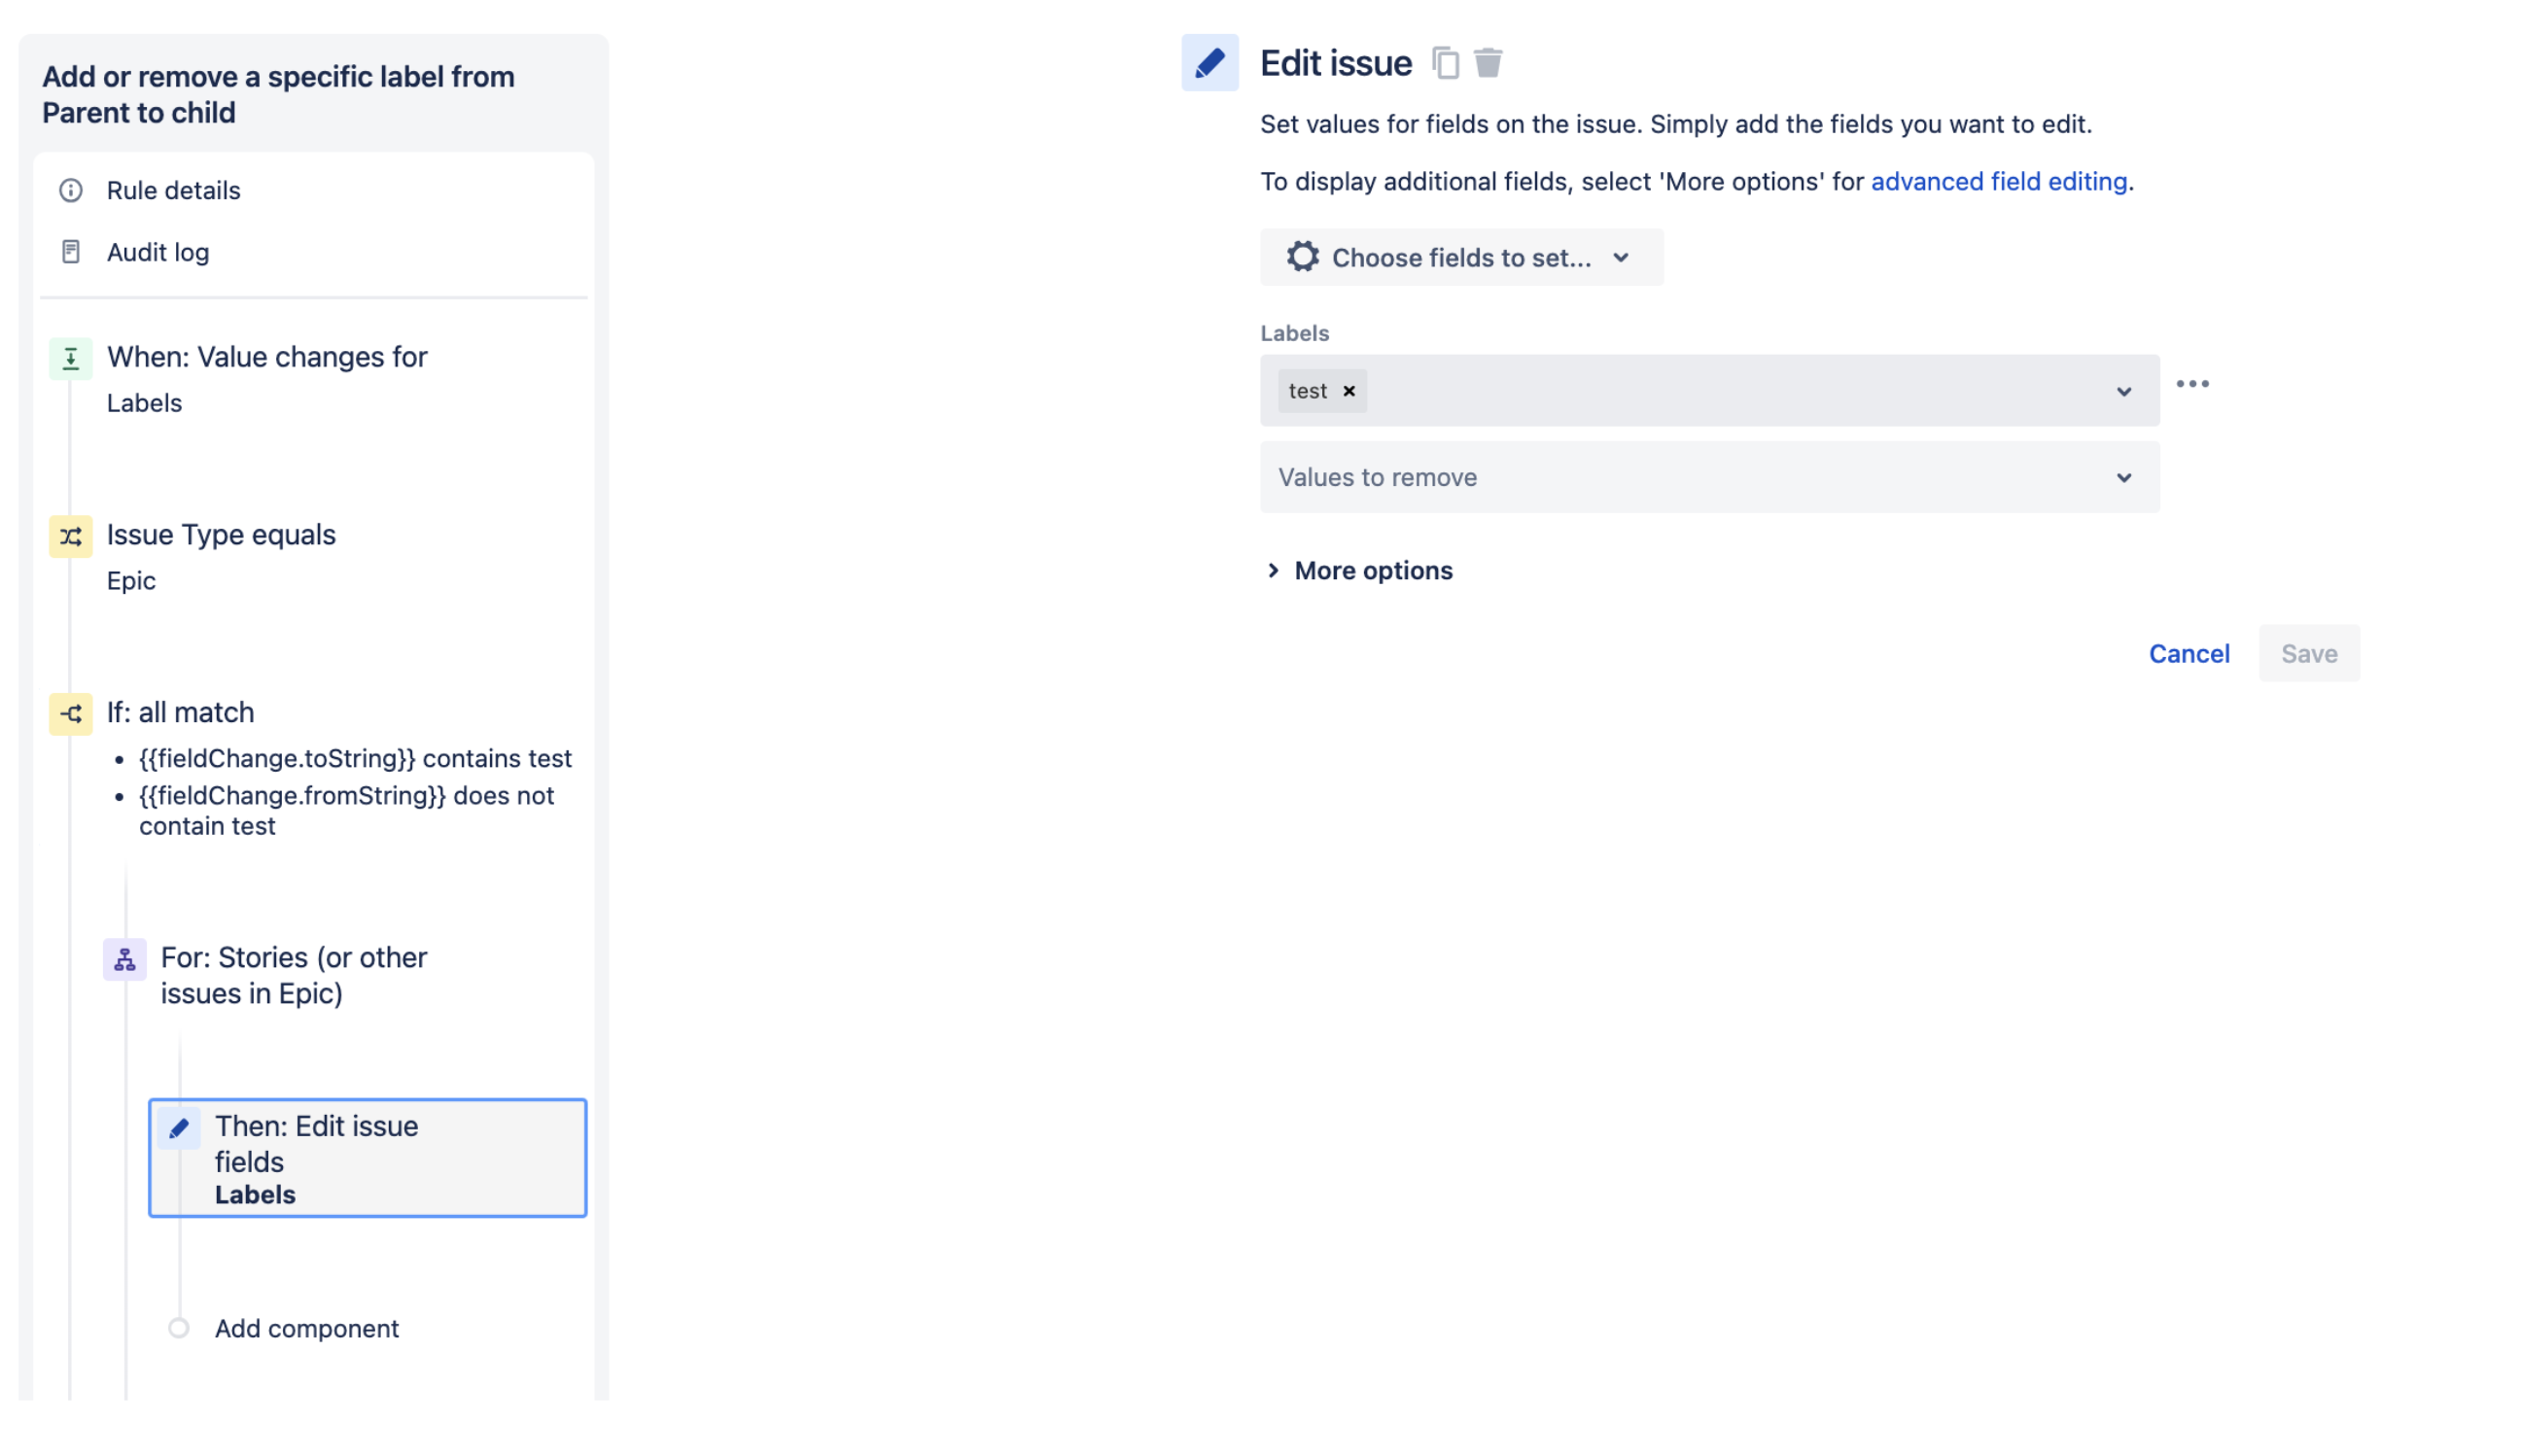Screen dimensions: 2522x1456
Task: Select the For: Stories branch component
Action: [294, 975]
